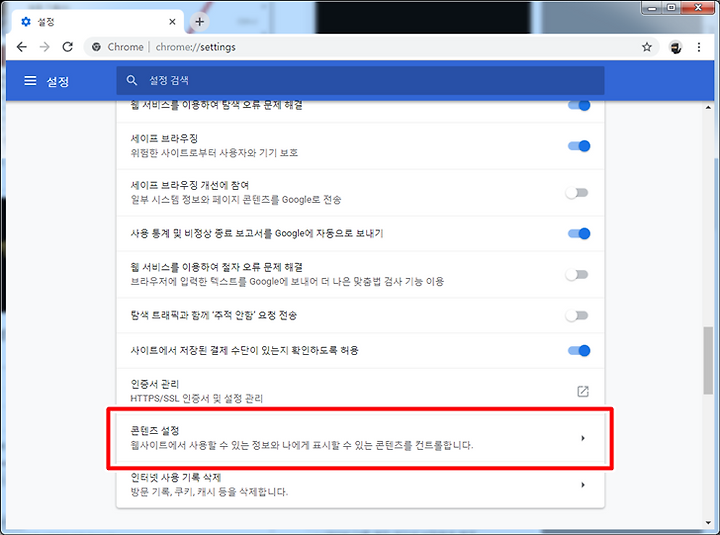Enable 맞춤법 오류 문제 해결 web service switch
720x535 pixels.
pos(577,275)
